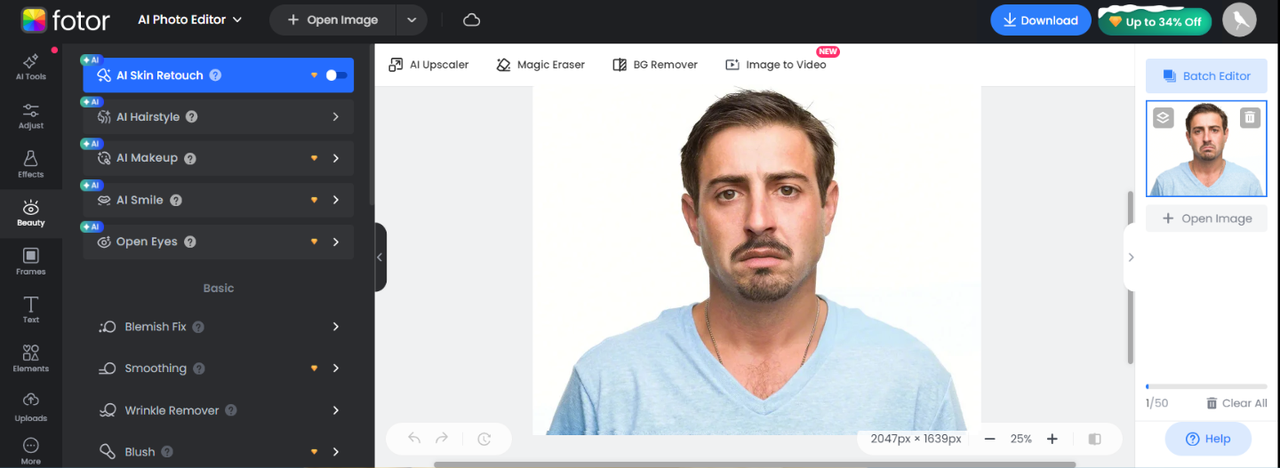Image resolution: width=1280 pixels, height=468 pixels.
Task: Open the Frames sidebar panel
Action: pos(31,262)
